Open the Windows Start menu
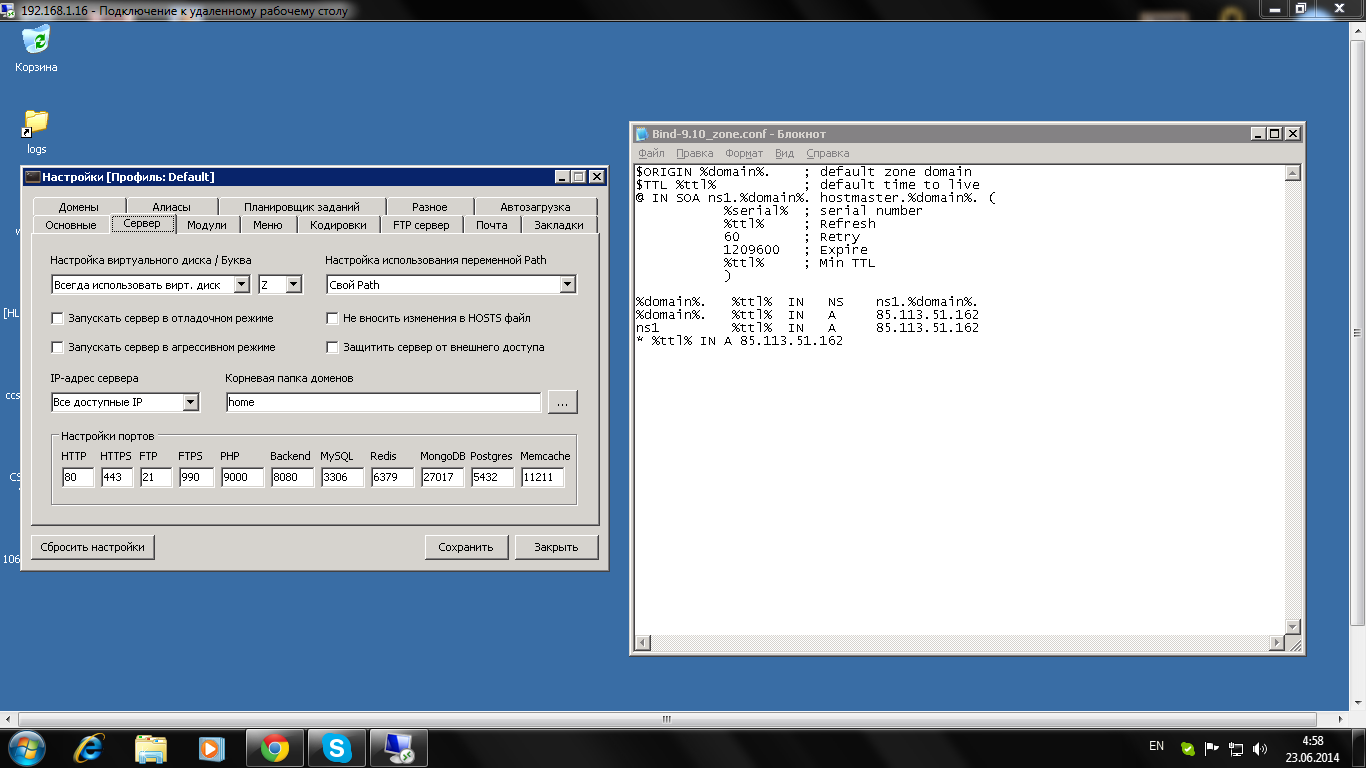Screen dimensions: 1366x768 pos(27,748)
